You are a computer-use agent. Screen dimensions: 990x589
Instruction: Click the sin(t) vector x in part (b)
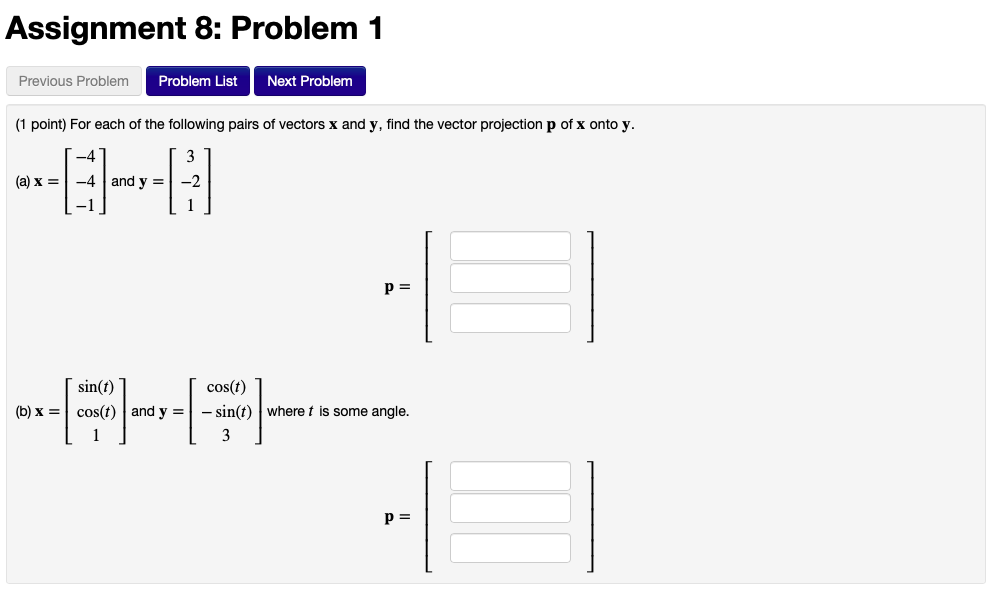(x=95, y=410)
